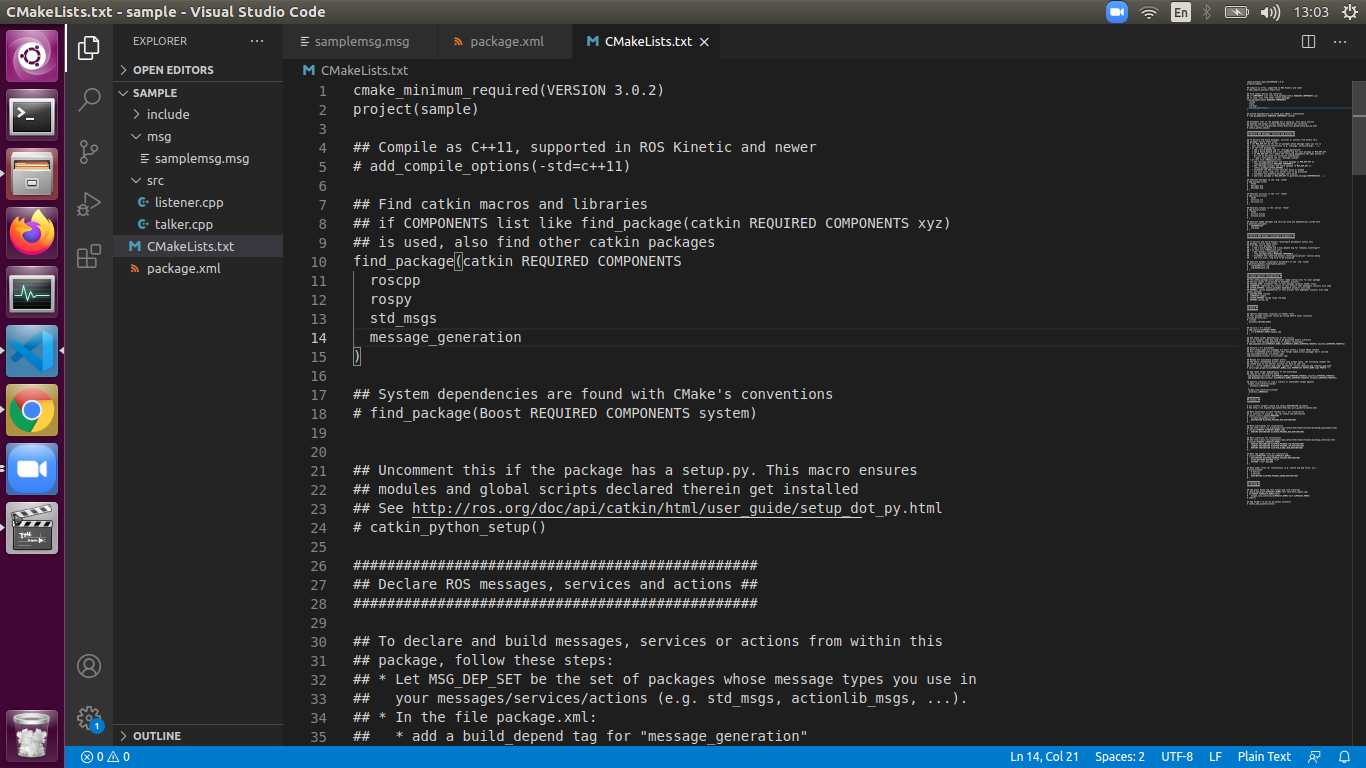Expand the OPEN EDITORS section
The image size is (1366, 768).
coord(198,70)
